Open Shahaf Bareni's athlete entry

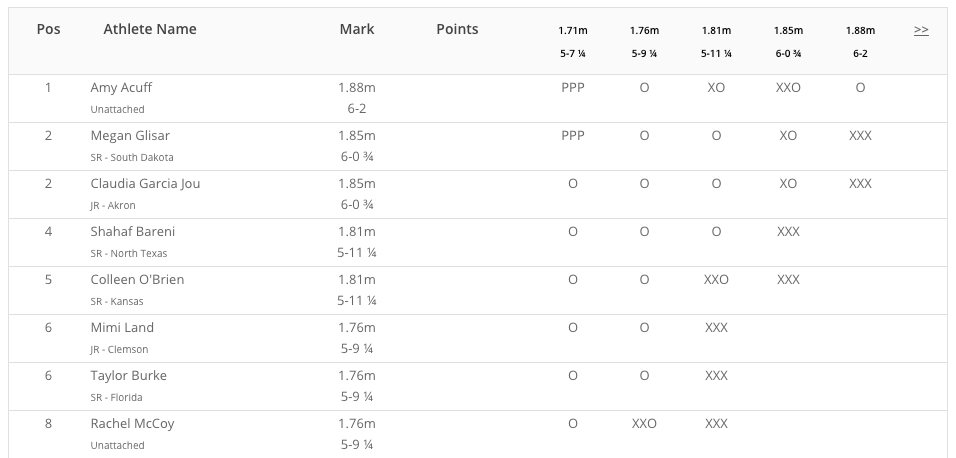click(x=132, y=232)
